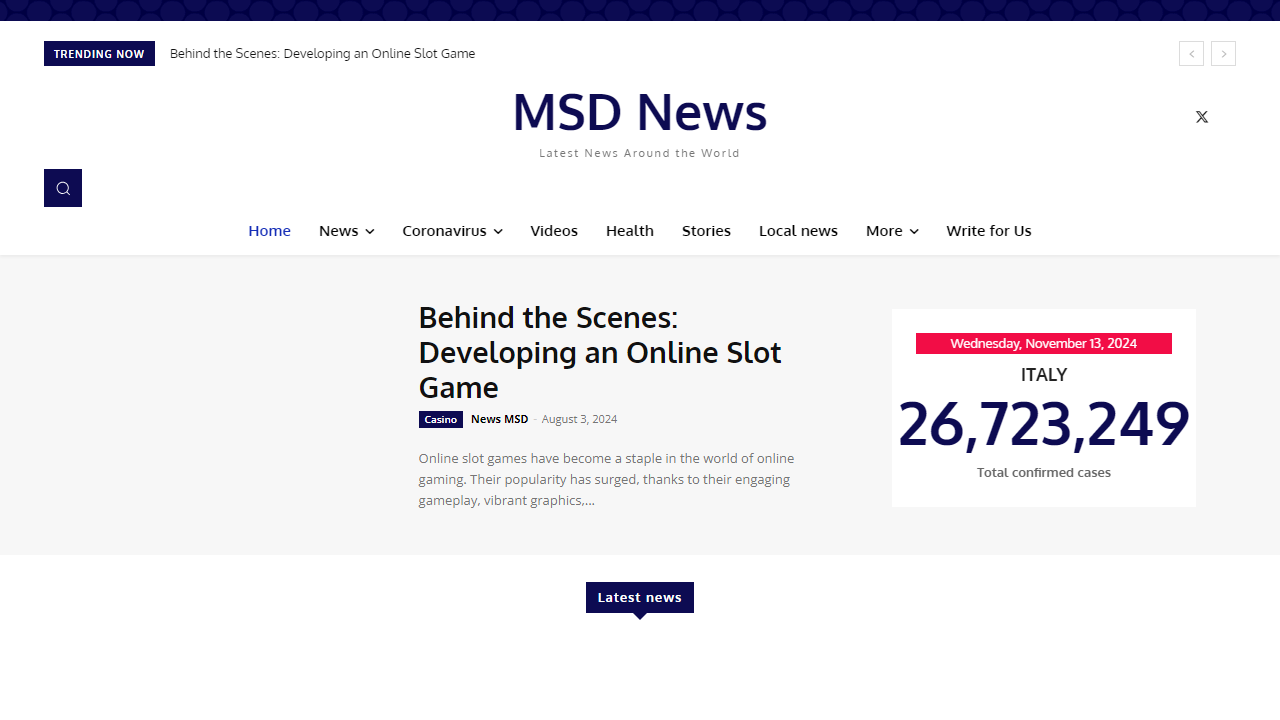Click the previous trending story arrow
Screen dimensions: 1280x720
[1191, 53]
